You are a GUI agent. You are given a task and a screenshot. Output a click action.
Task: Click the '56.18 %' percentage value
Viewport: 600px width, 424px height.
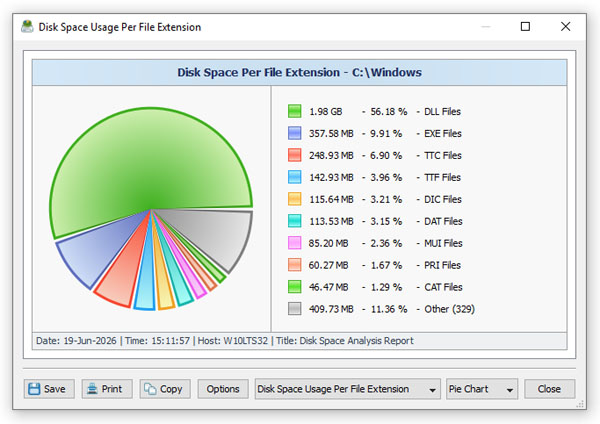(x=389, y=112)
